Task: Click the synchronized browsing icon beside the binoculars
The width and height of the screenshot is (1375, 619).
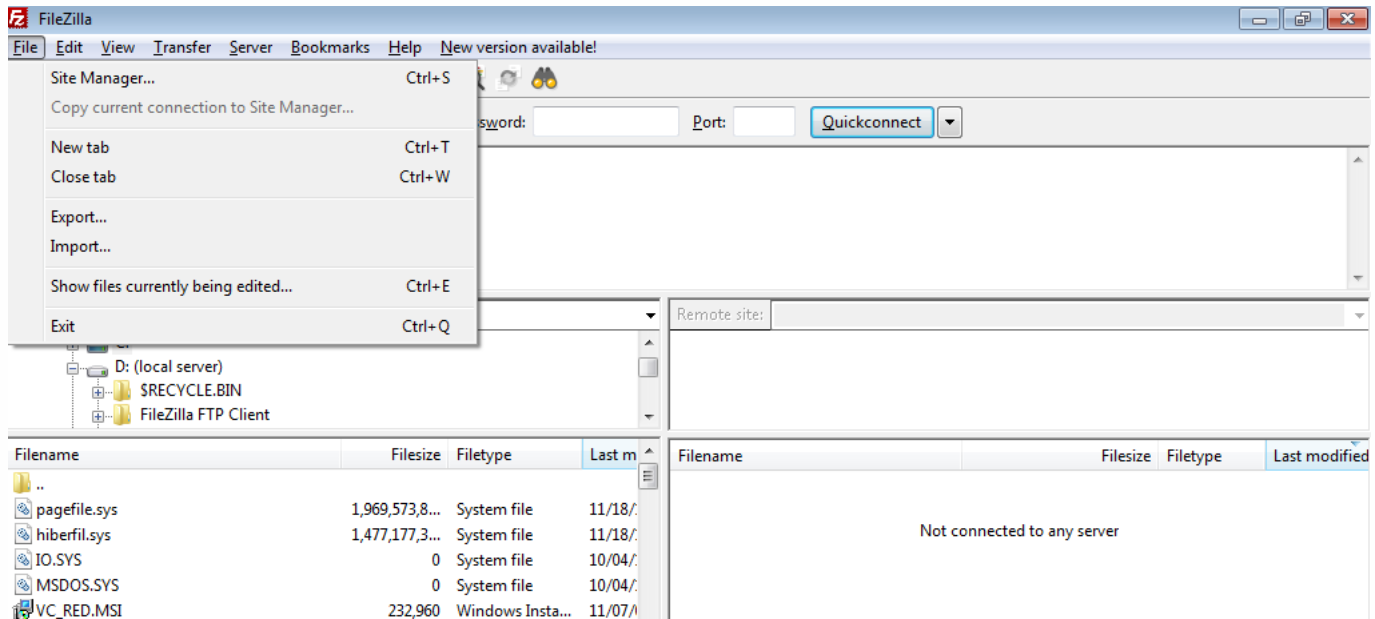Action: coord(509,79)
